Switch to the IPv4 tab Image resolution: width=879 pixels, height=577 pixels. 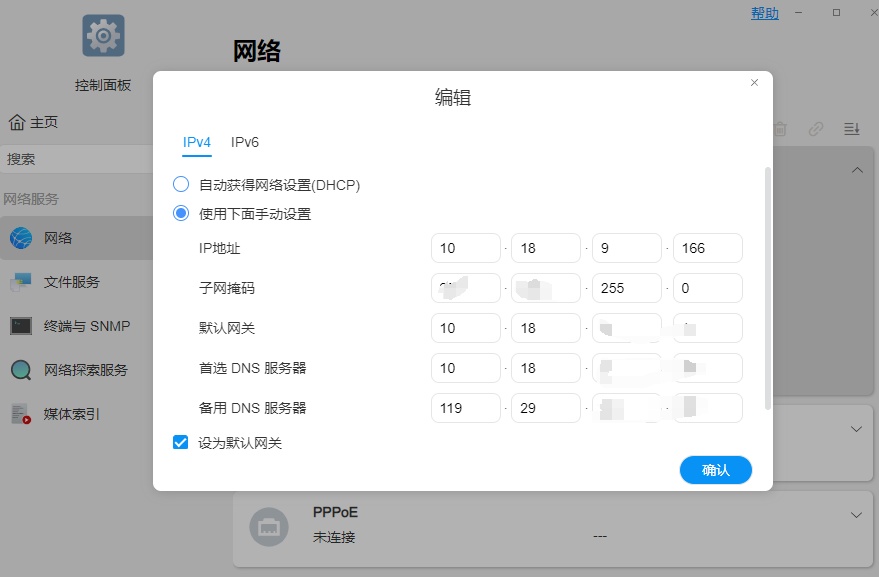pyautogui.click(x=197, y=142)
